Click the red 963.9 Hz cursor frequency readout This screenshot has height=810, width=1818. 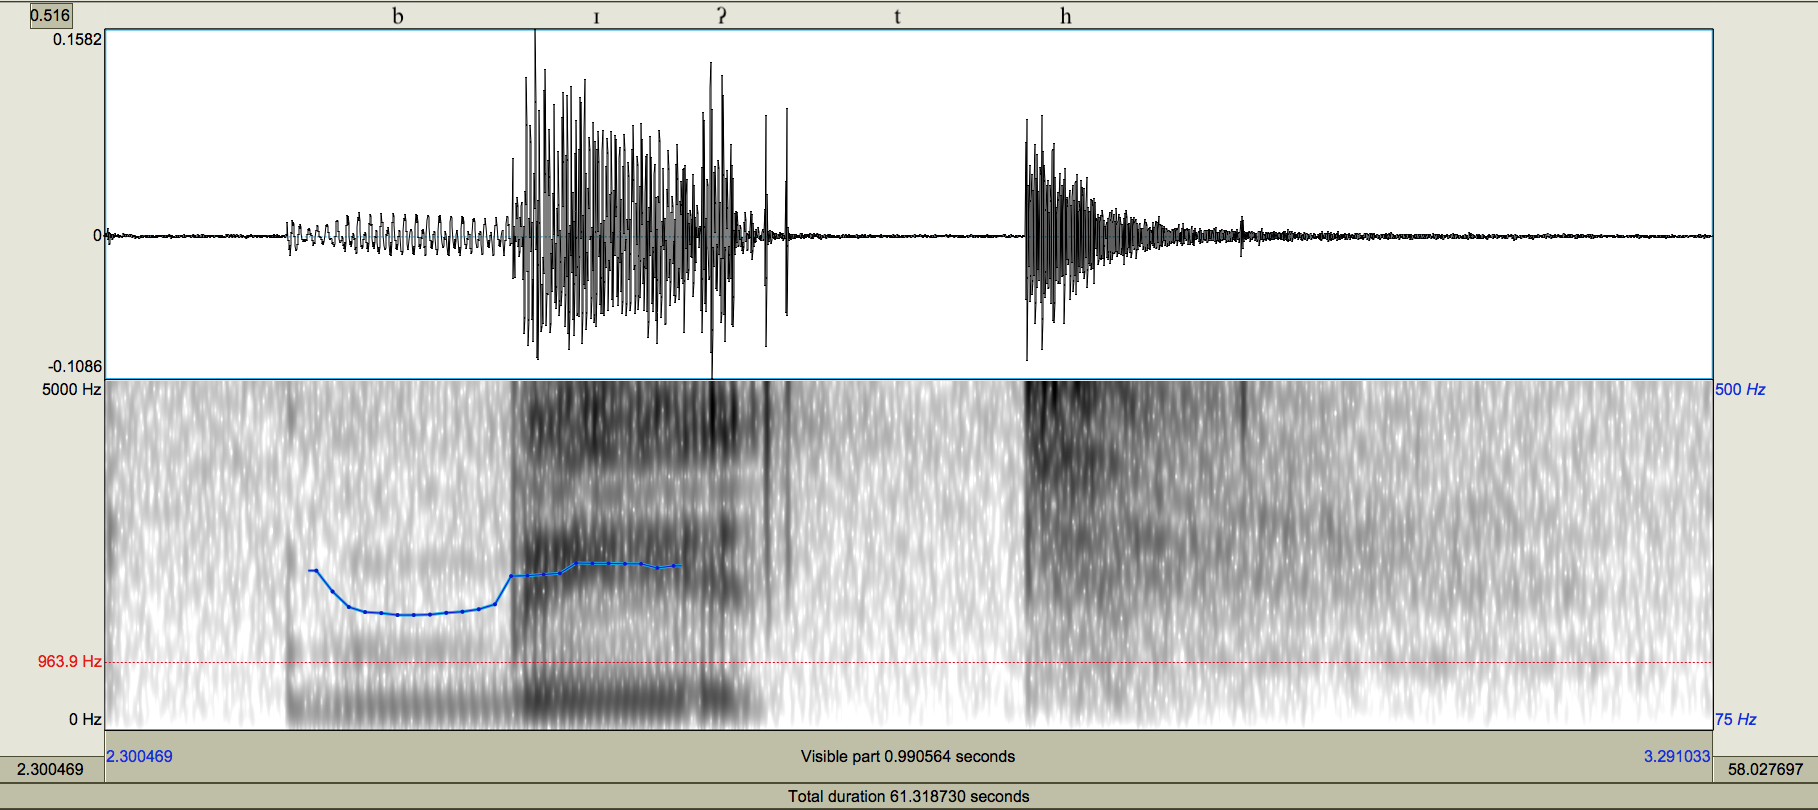69,661
